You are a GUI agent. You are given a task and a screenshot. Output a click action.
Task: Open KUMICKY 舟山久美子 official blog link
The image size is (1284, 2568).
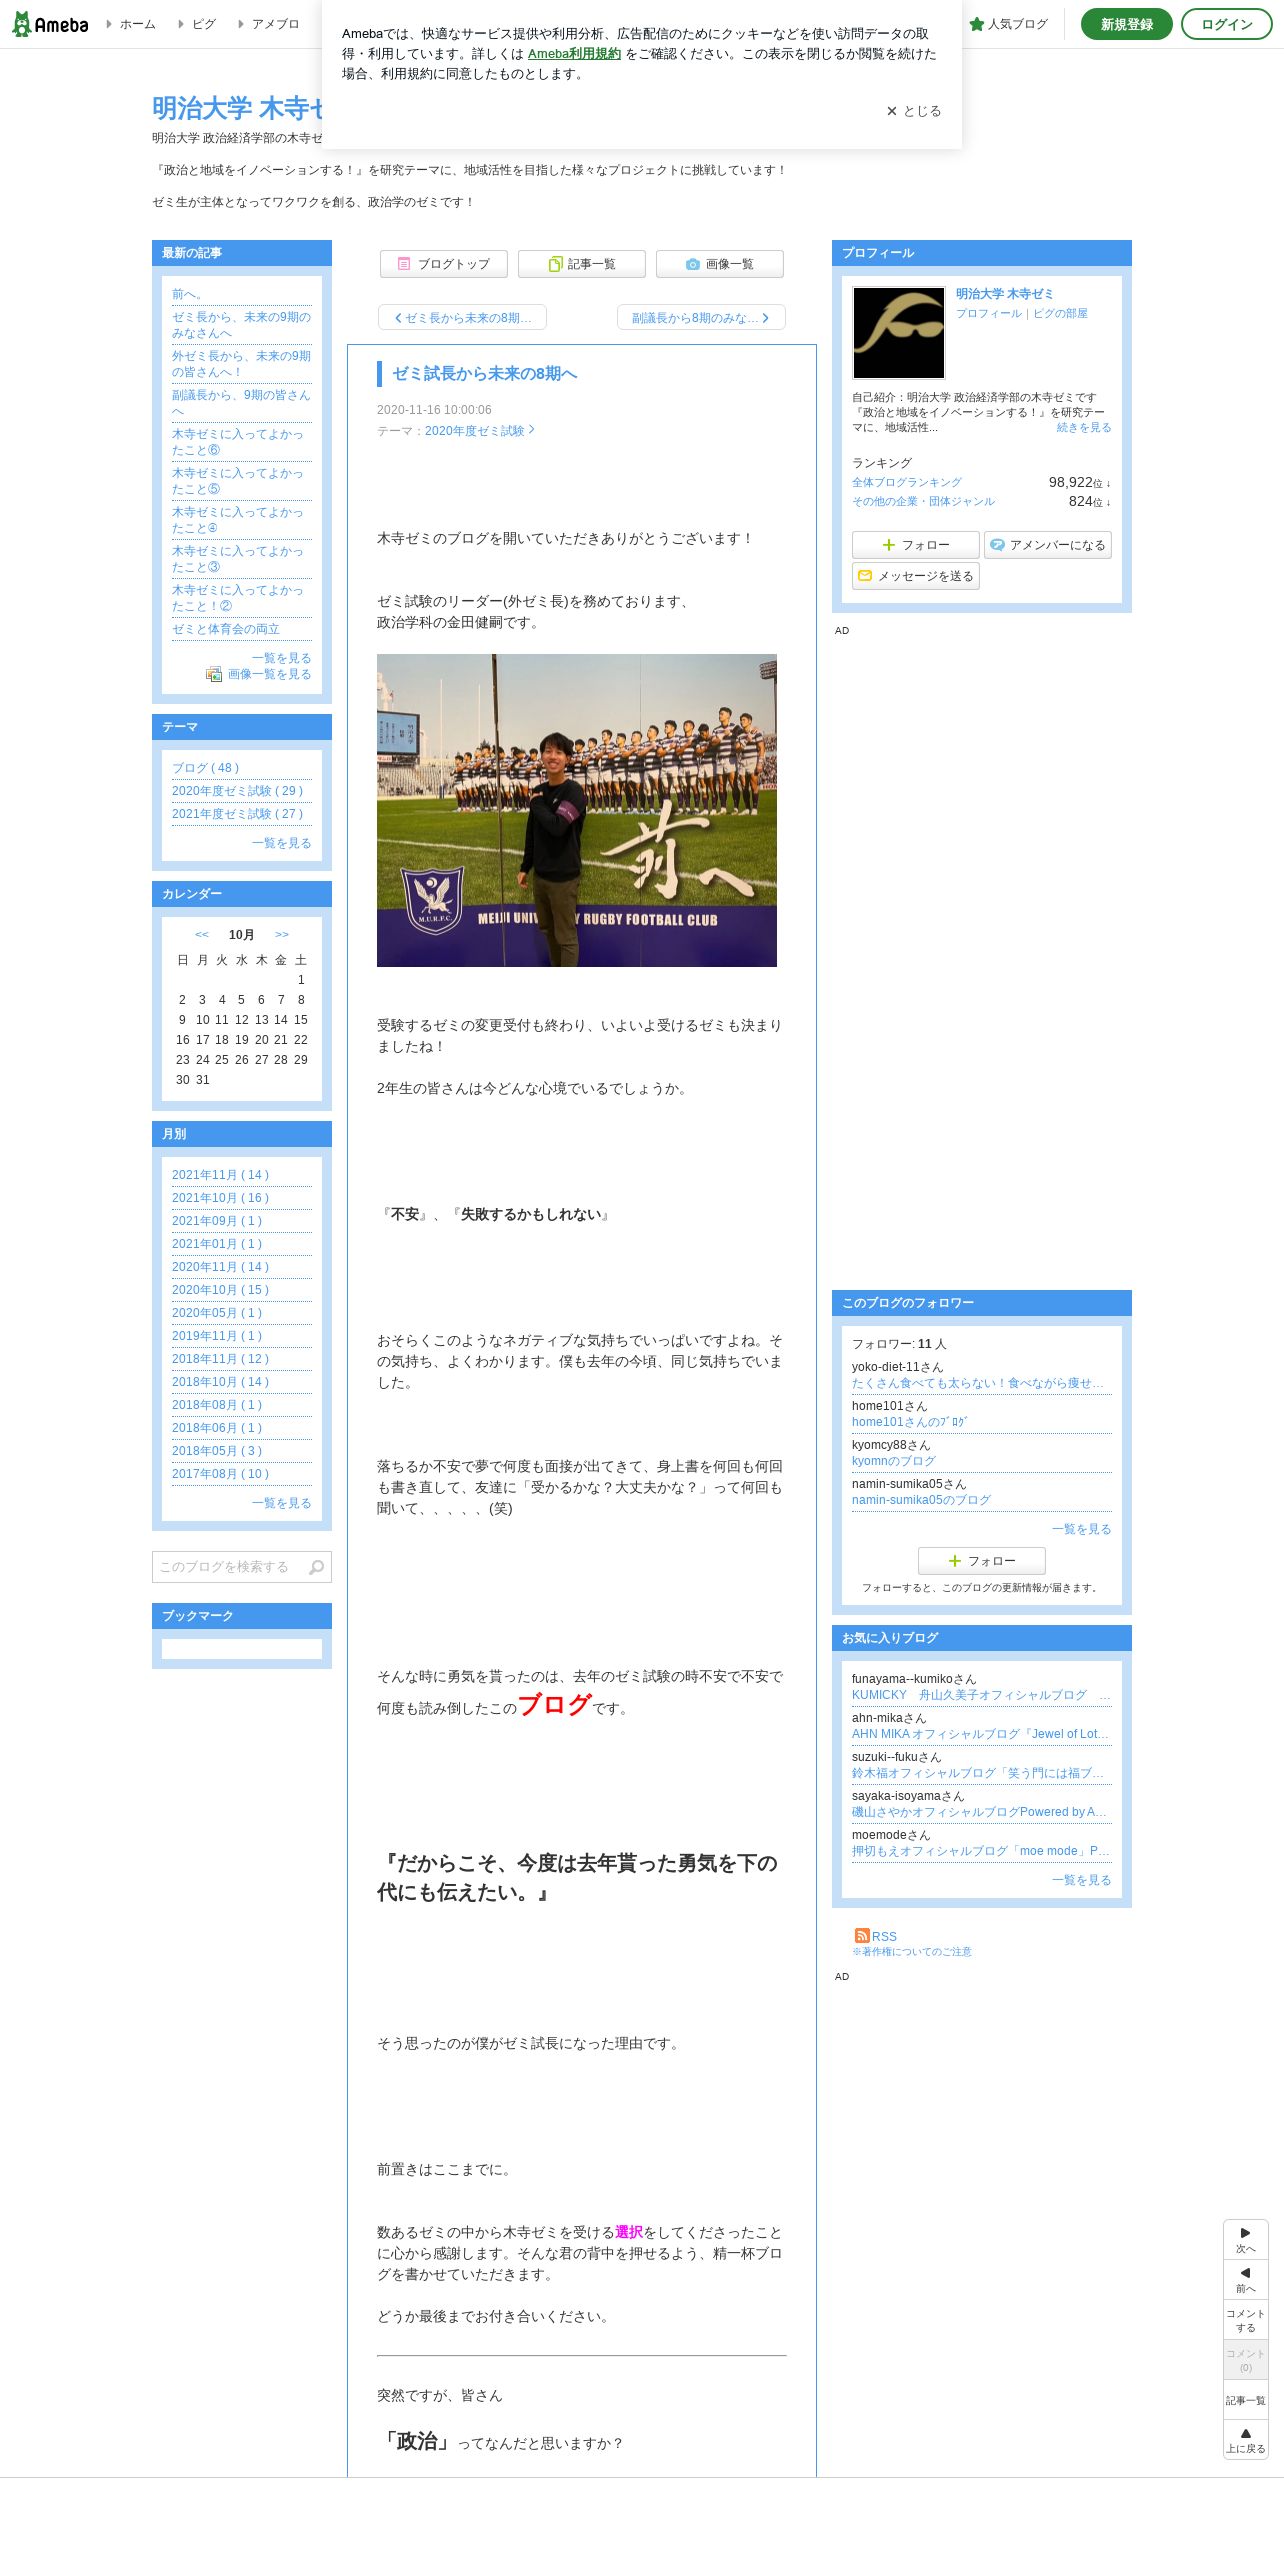[x=981, y=1696]
